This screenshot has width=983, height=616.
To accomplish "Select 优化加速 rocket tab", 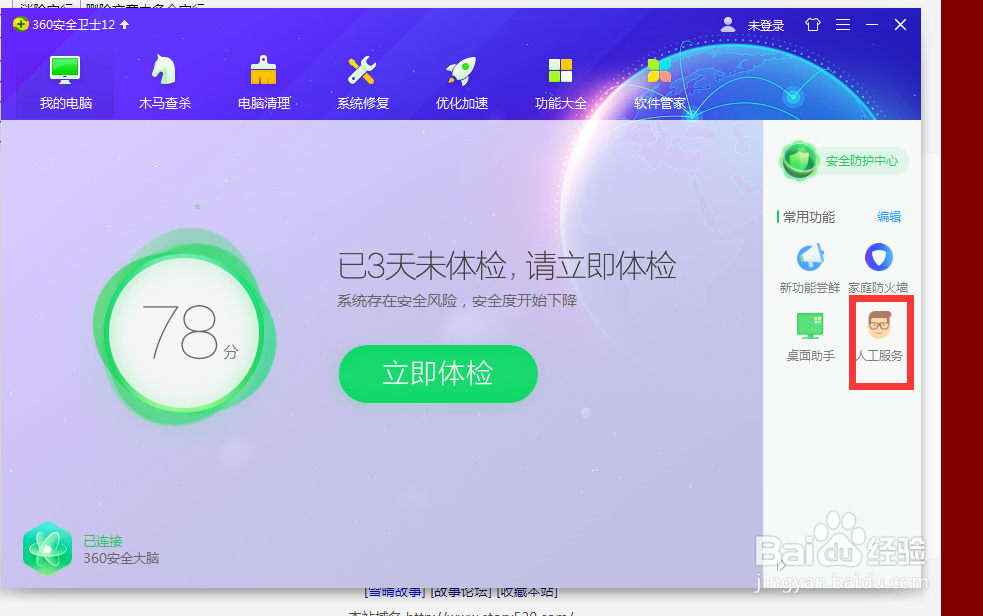I will 461,83.
